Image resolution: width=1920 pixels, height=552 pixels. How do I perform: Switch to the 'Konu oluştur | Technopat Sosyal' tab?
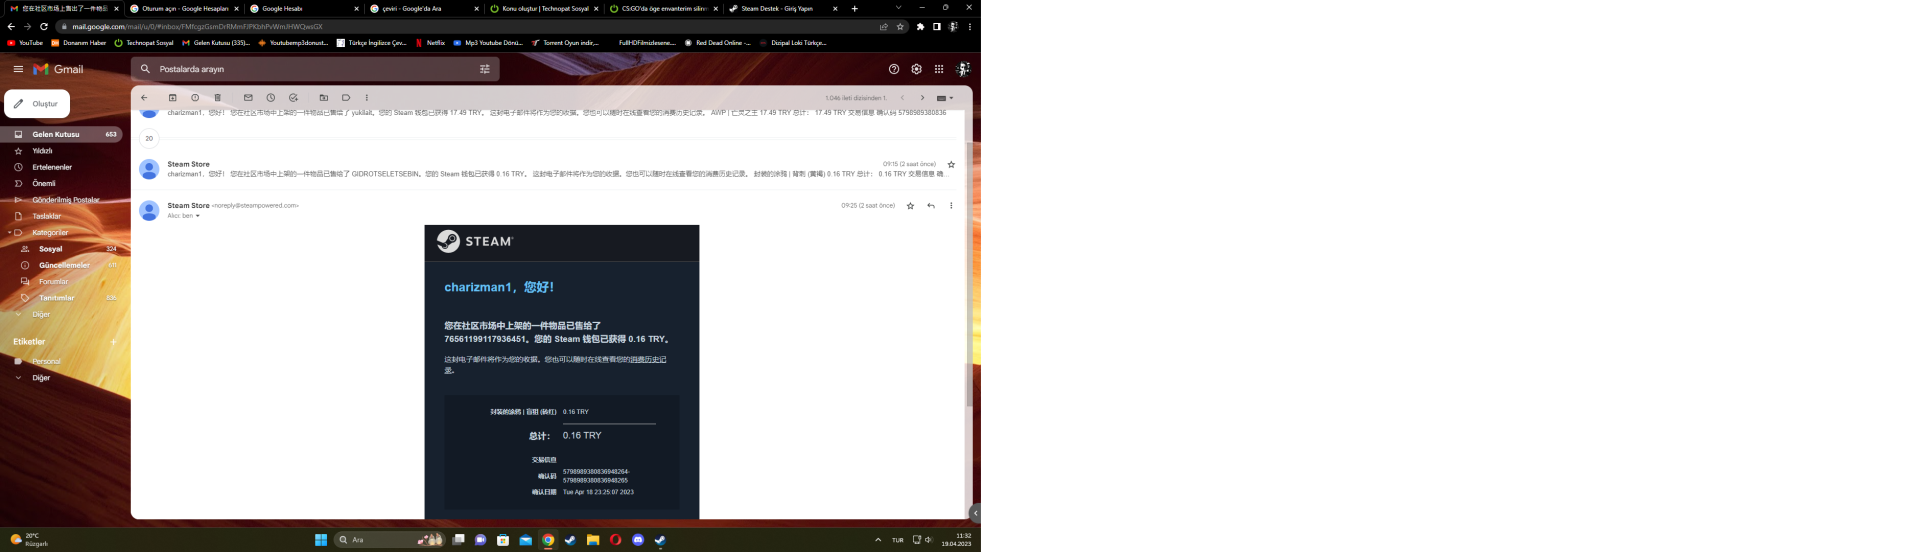coord(544,8)
